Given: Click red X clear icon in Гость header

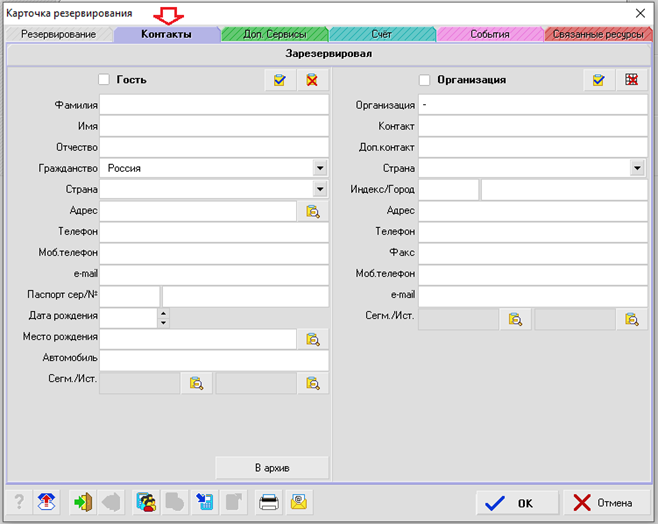Looking at the screenshot, I should [x=312, y=80].
